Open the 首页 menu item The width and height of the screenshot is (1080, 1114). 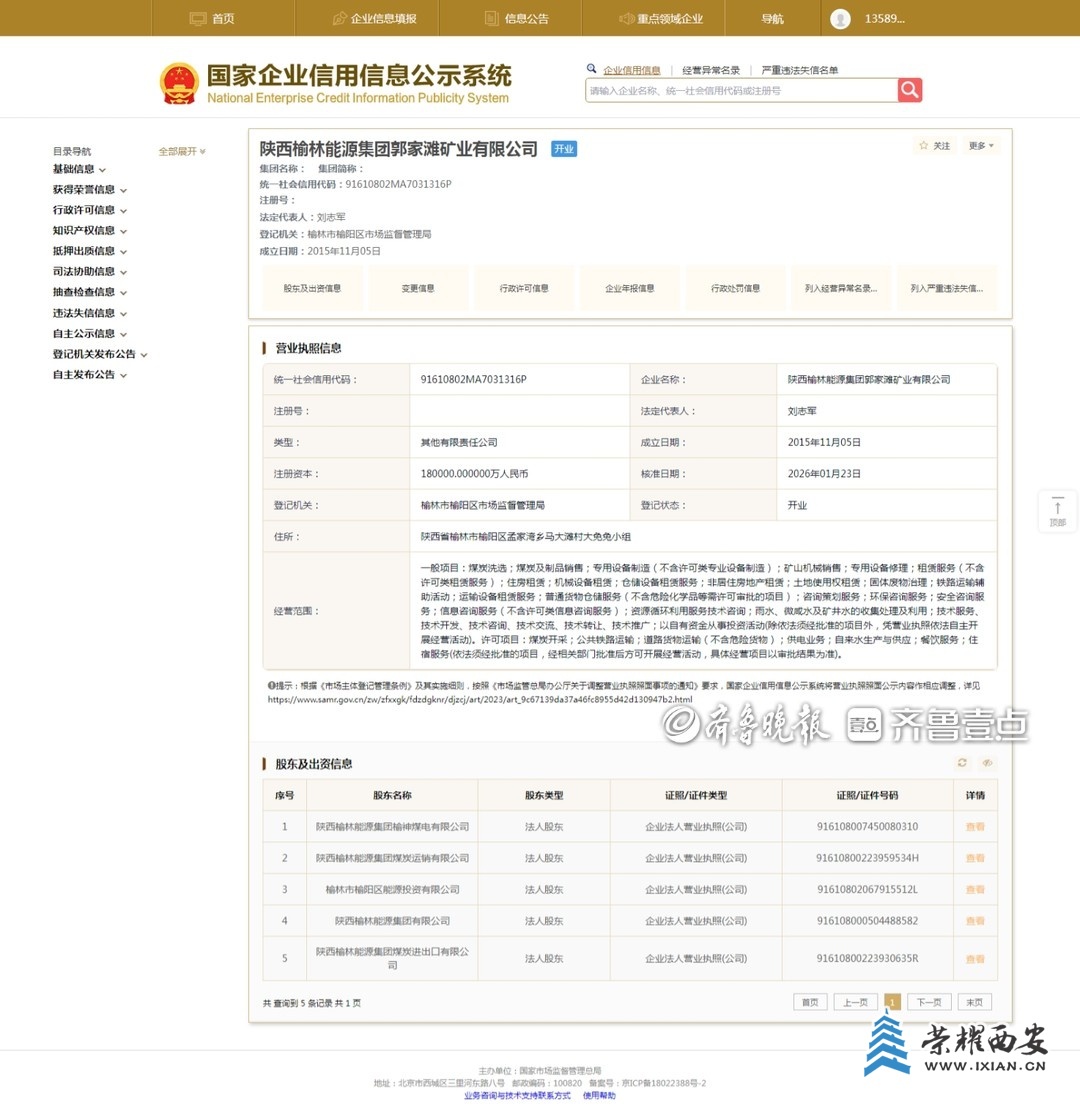[223, 19]
